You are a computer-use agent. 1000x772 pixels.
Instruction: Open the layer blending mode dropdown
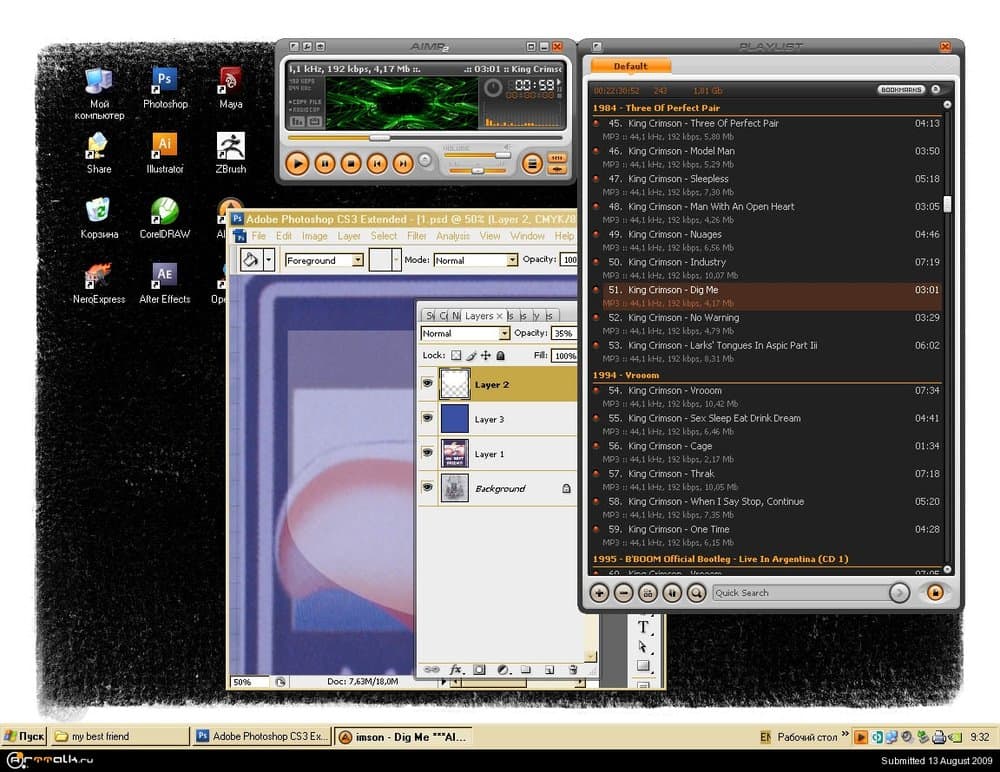(x=504, y=333)
